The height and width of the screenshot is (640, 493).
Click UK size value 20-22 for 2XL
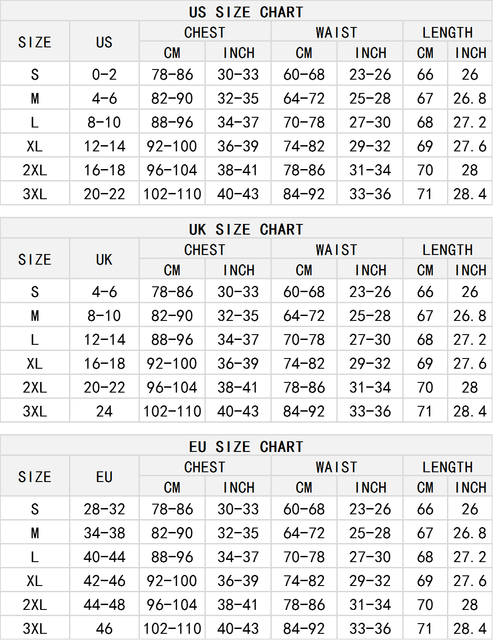104,387
